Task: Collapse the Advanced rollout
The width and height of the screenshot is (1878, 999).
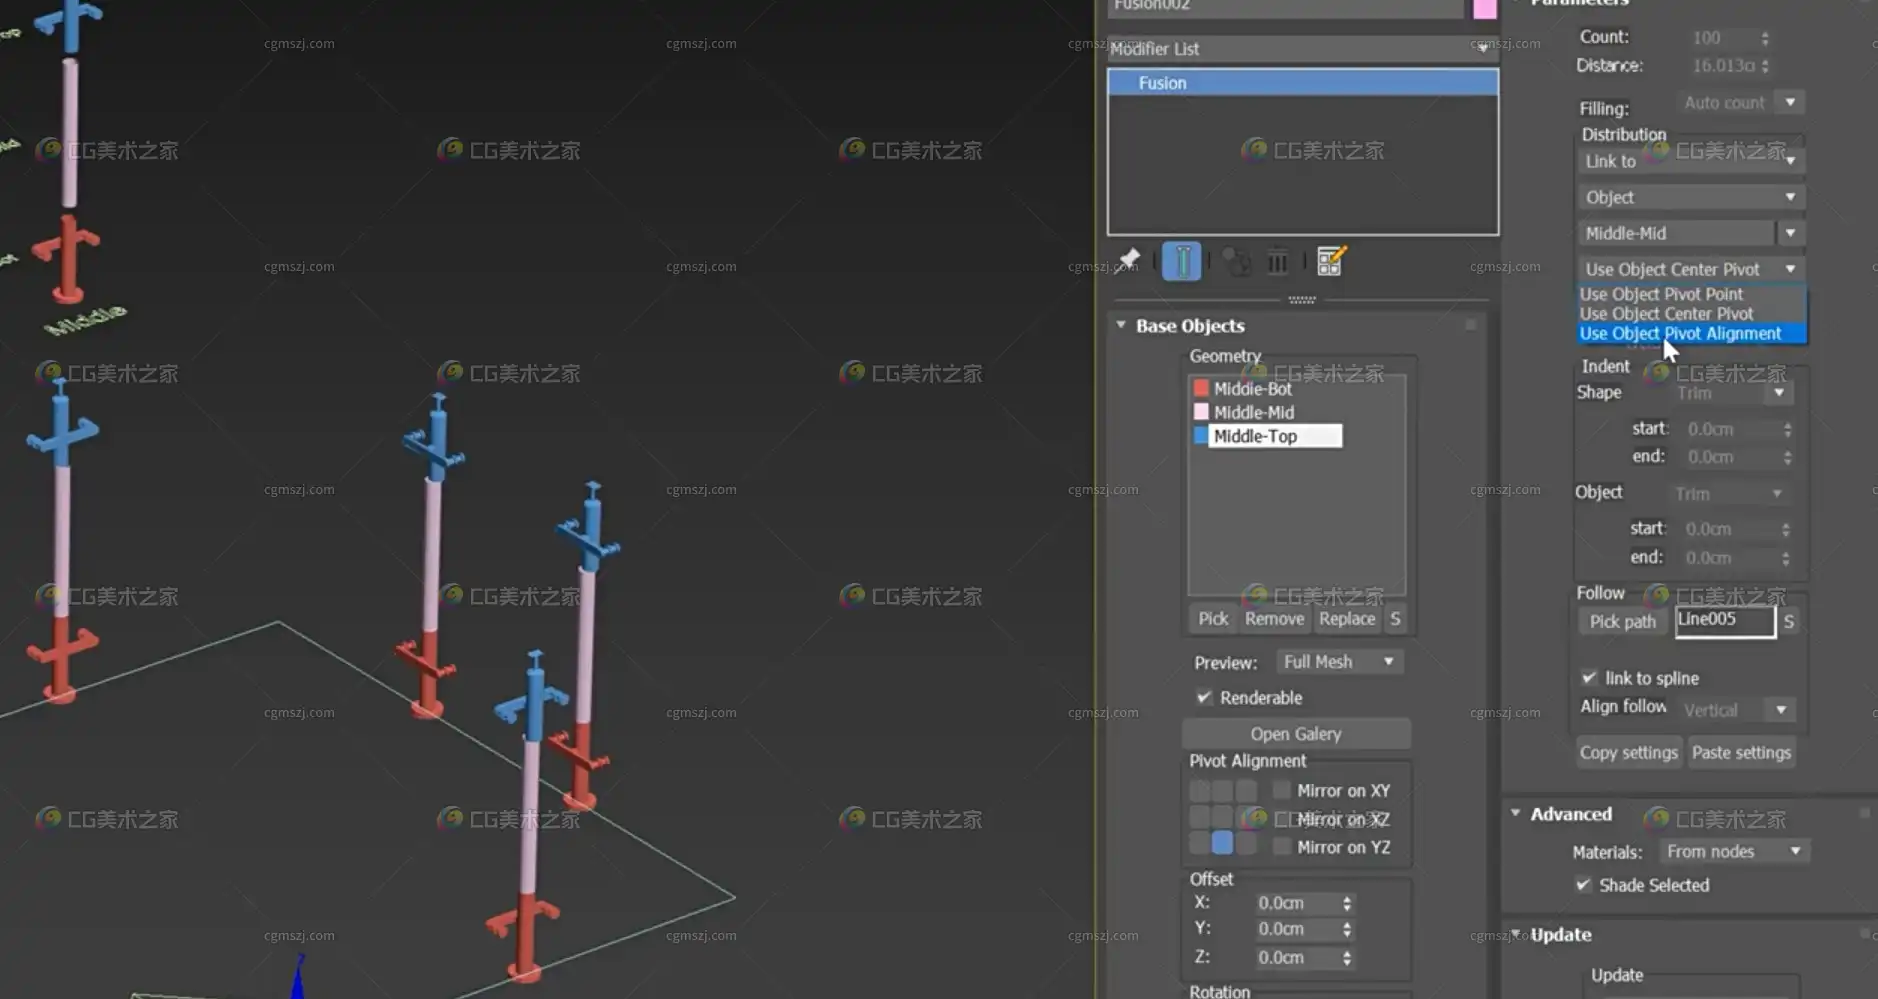Action: 1516,813
